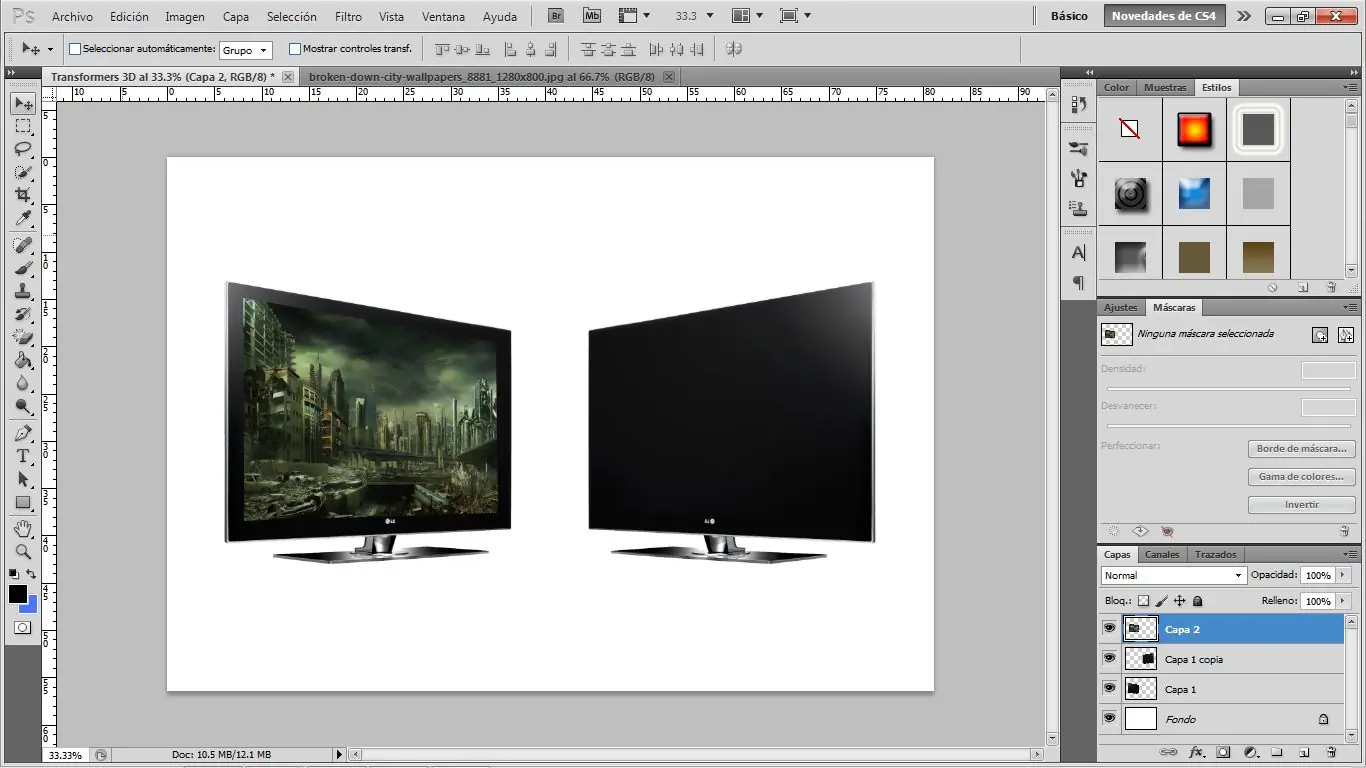Enable Mostrar controles transf. checkbox

pos(295,49)
